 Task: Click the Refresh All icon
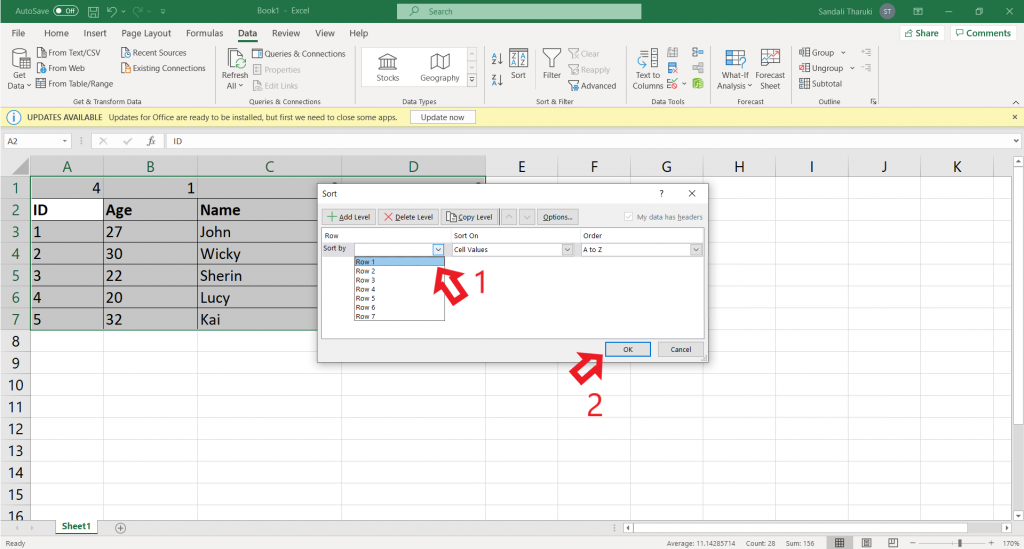[235, 60]
